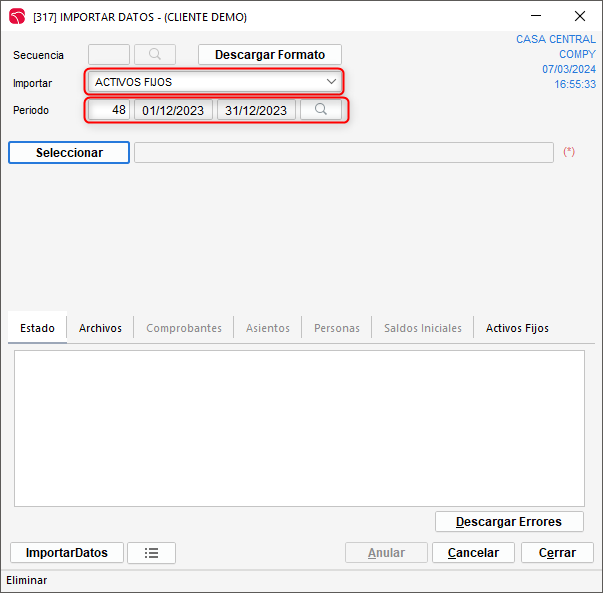Click inside the Estado results text area

click(x=299, y=427)
